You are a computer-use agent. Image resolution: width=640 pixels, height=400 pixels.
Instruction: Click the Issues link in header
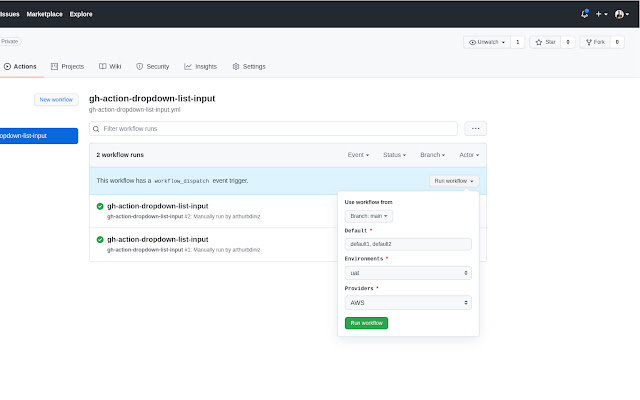pos(10,14)
